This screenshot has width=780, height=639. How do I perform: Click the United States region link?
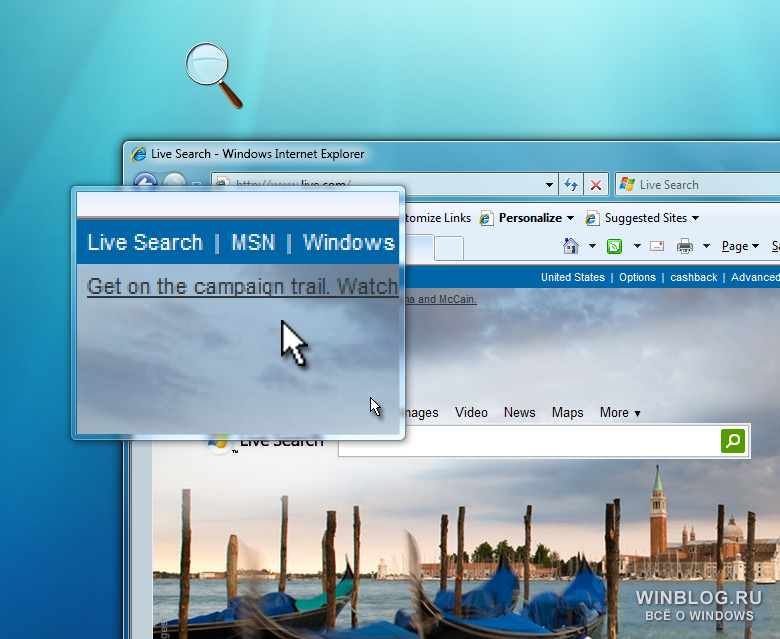[x=572, y=277]
